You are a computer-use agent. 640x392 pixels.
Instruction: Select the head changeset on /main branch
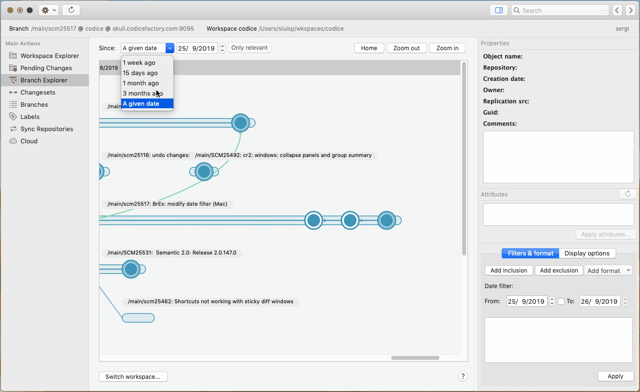pos(240,122)
